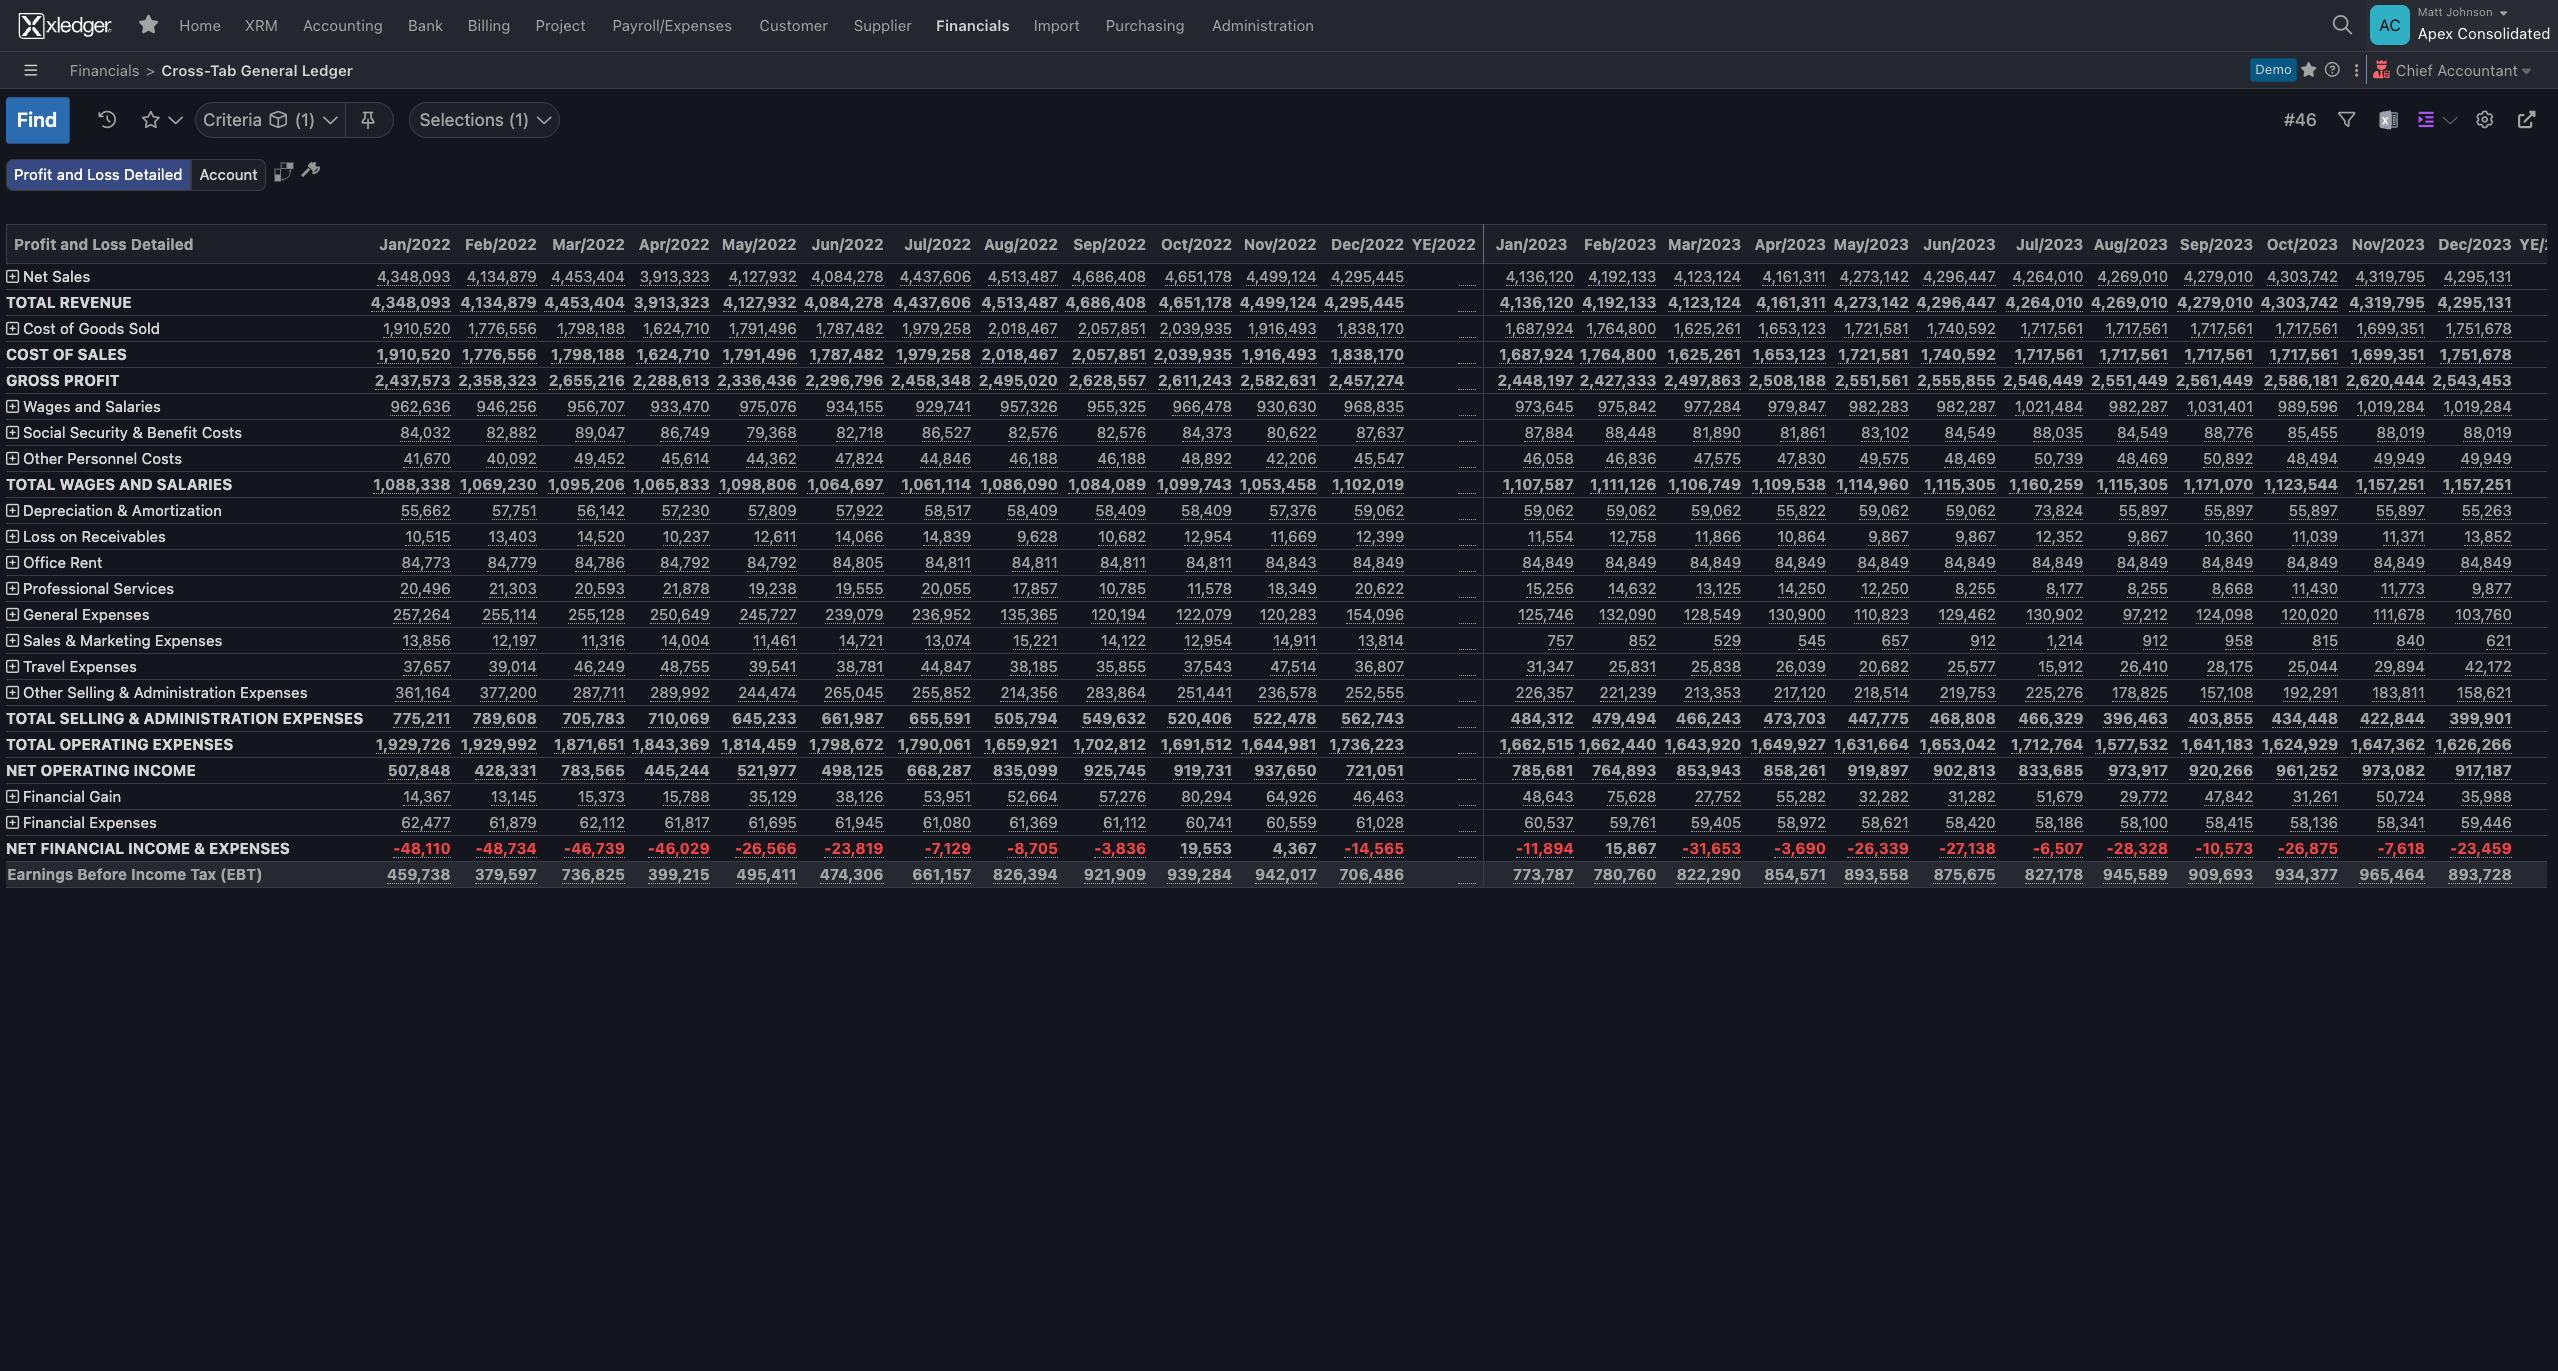2558x1371 pixels.
Task: Click the purple report layout icon
Action: (x=2424, y=119)
